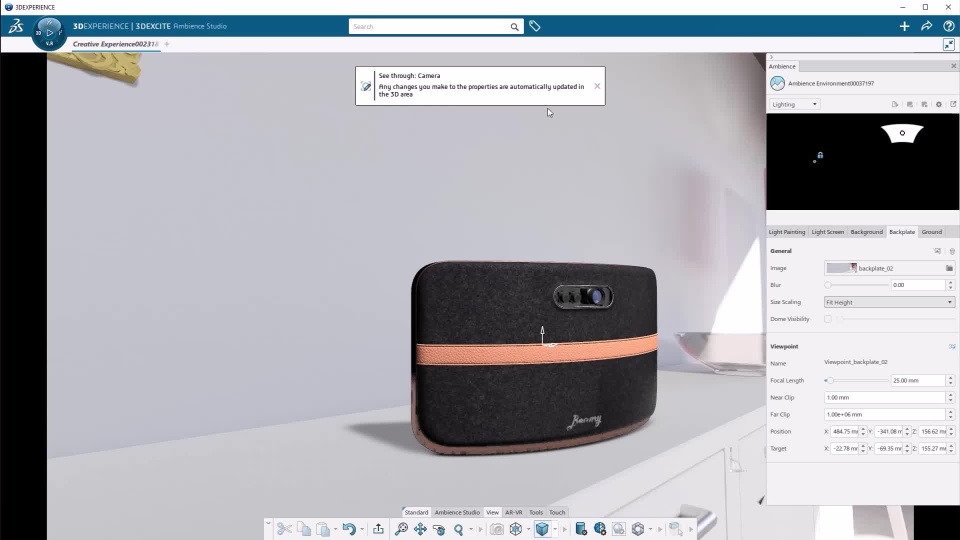Select the Pan tool with four arrows

click(420, 529)
